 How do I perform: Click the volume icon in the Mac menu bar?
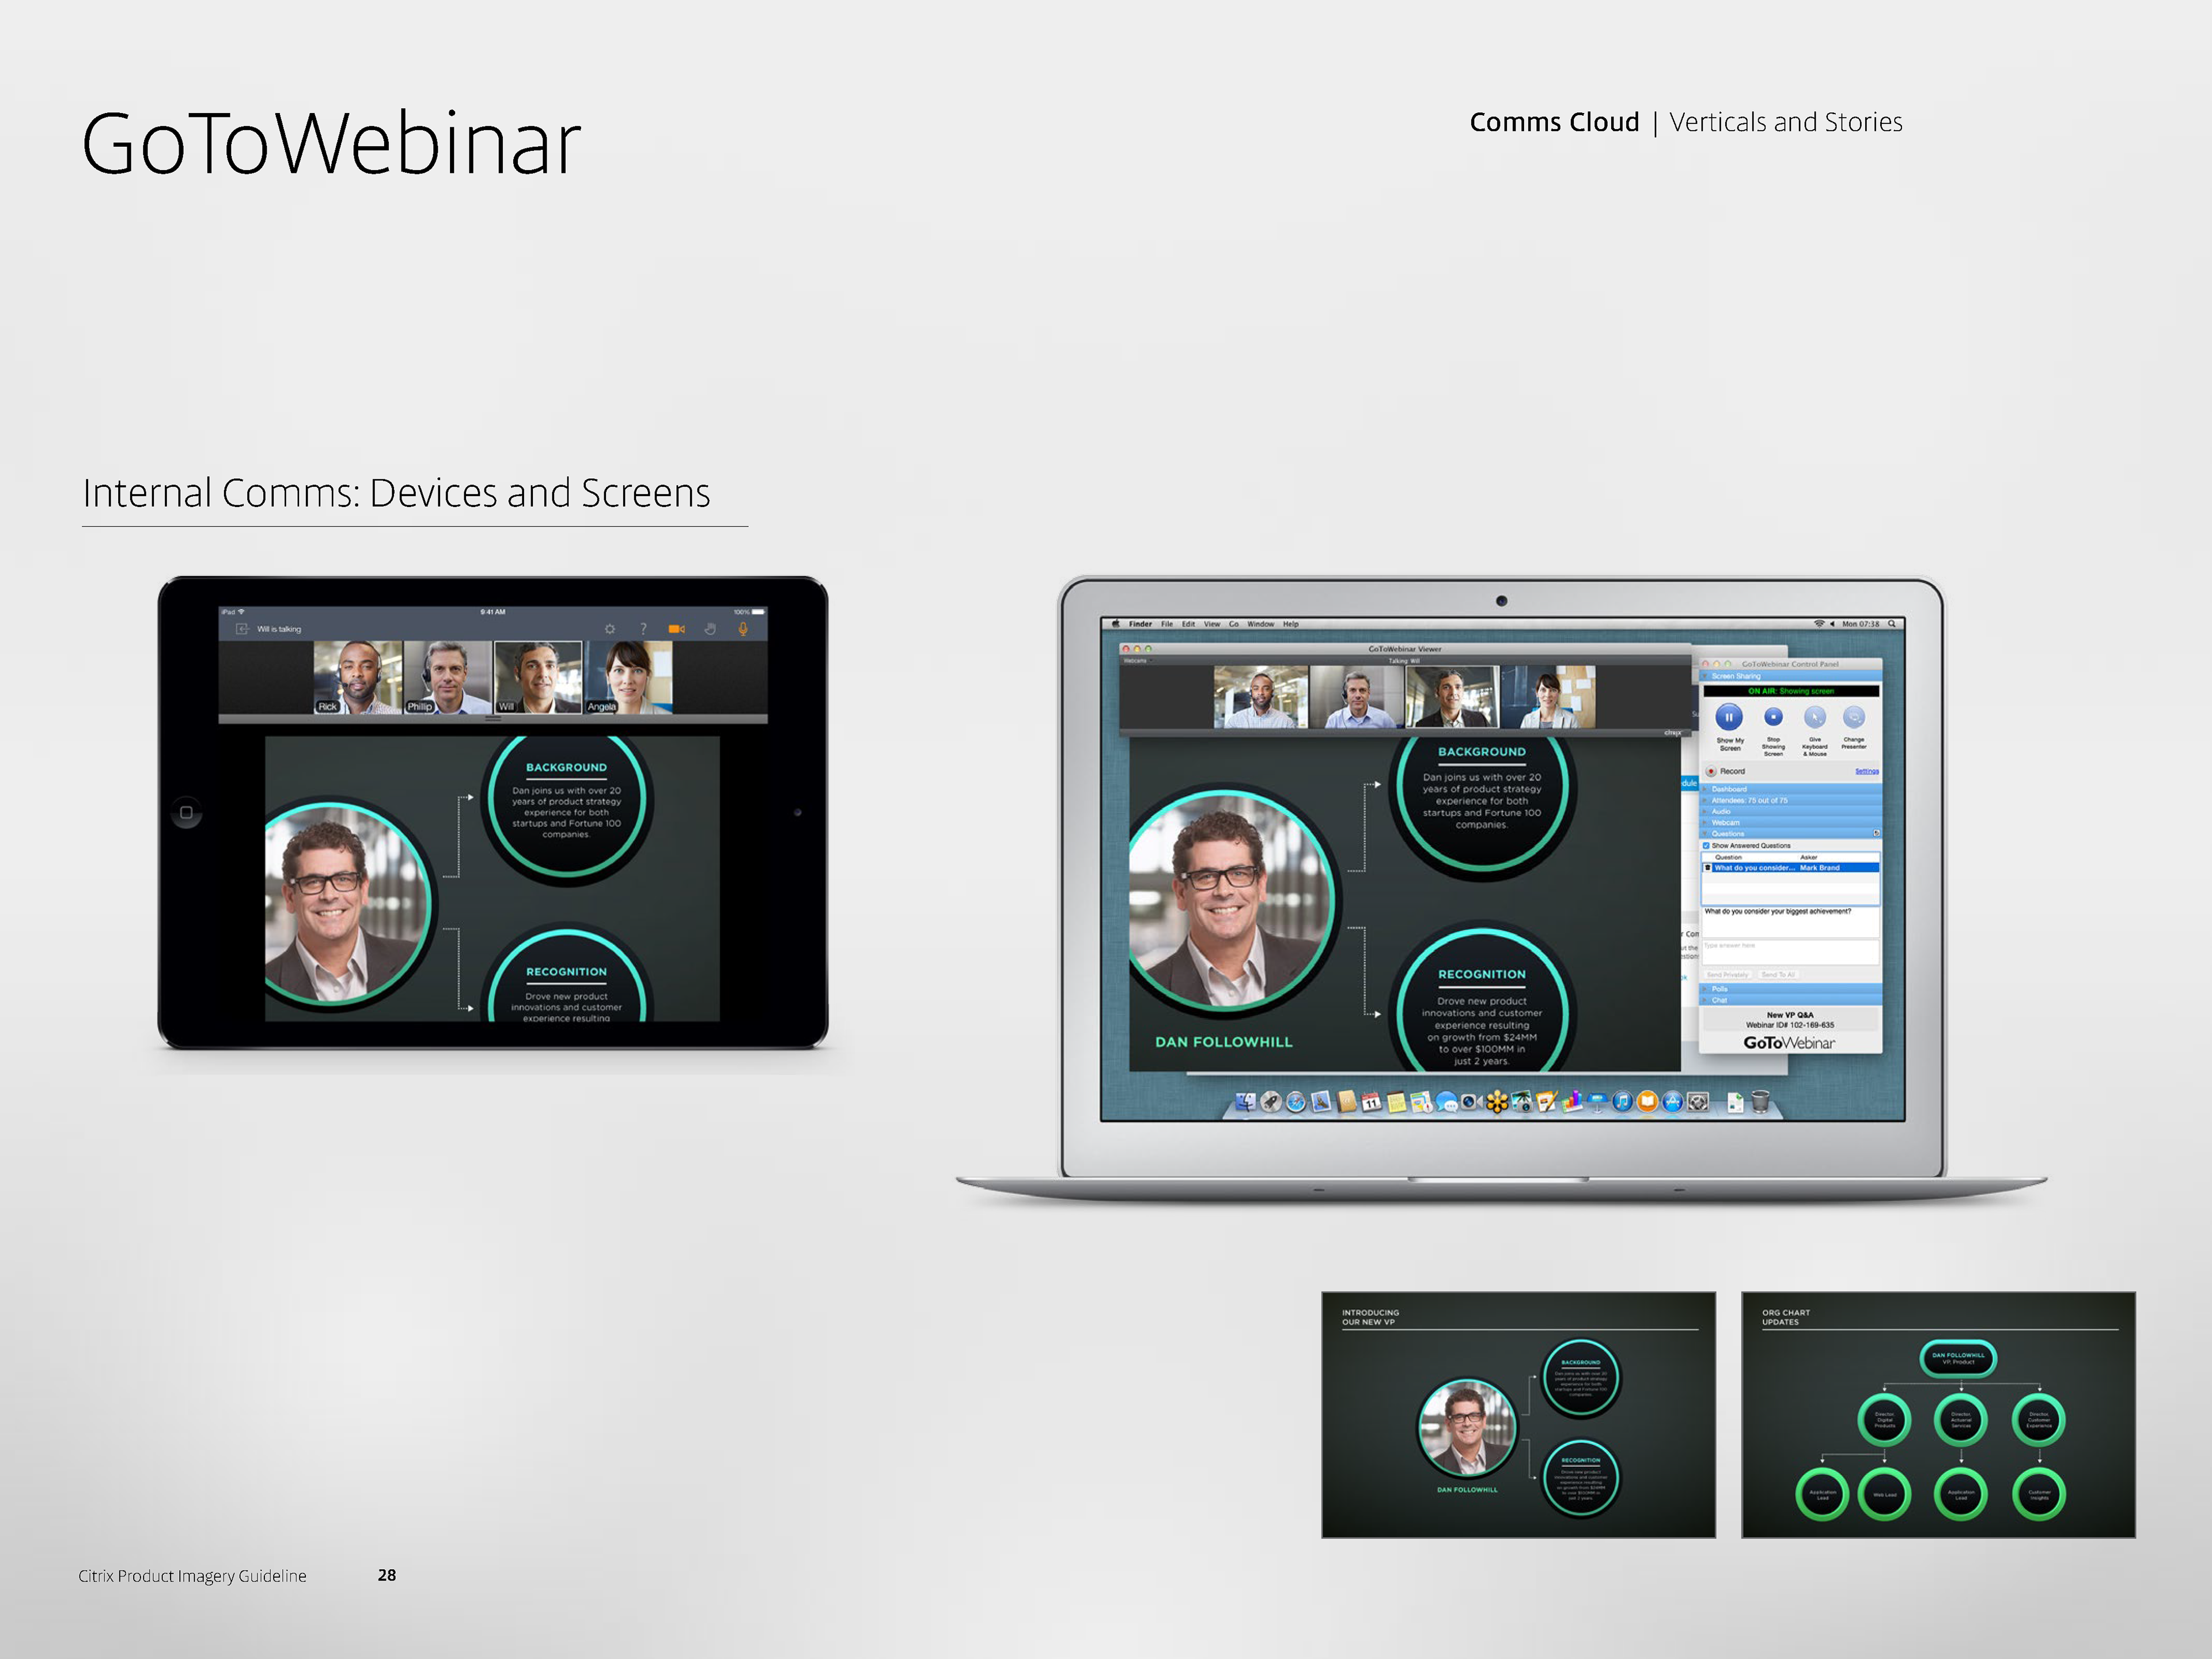tap(1832, 624)
